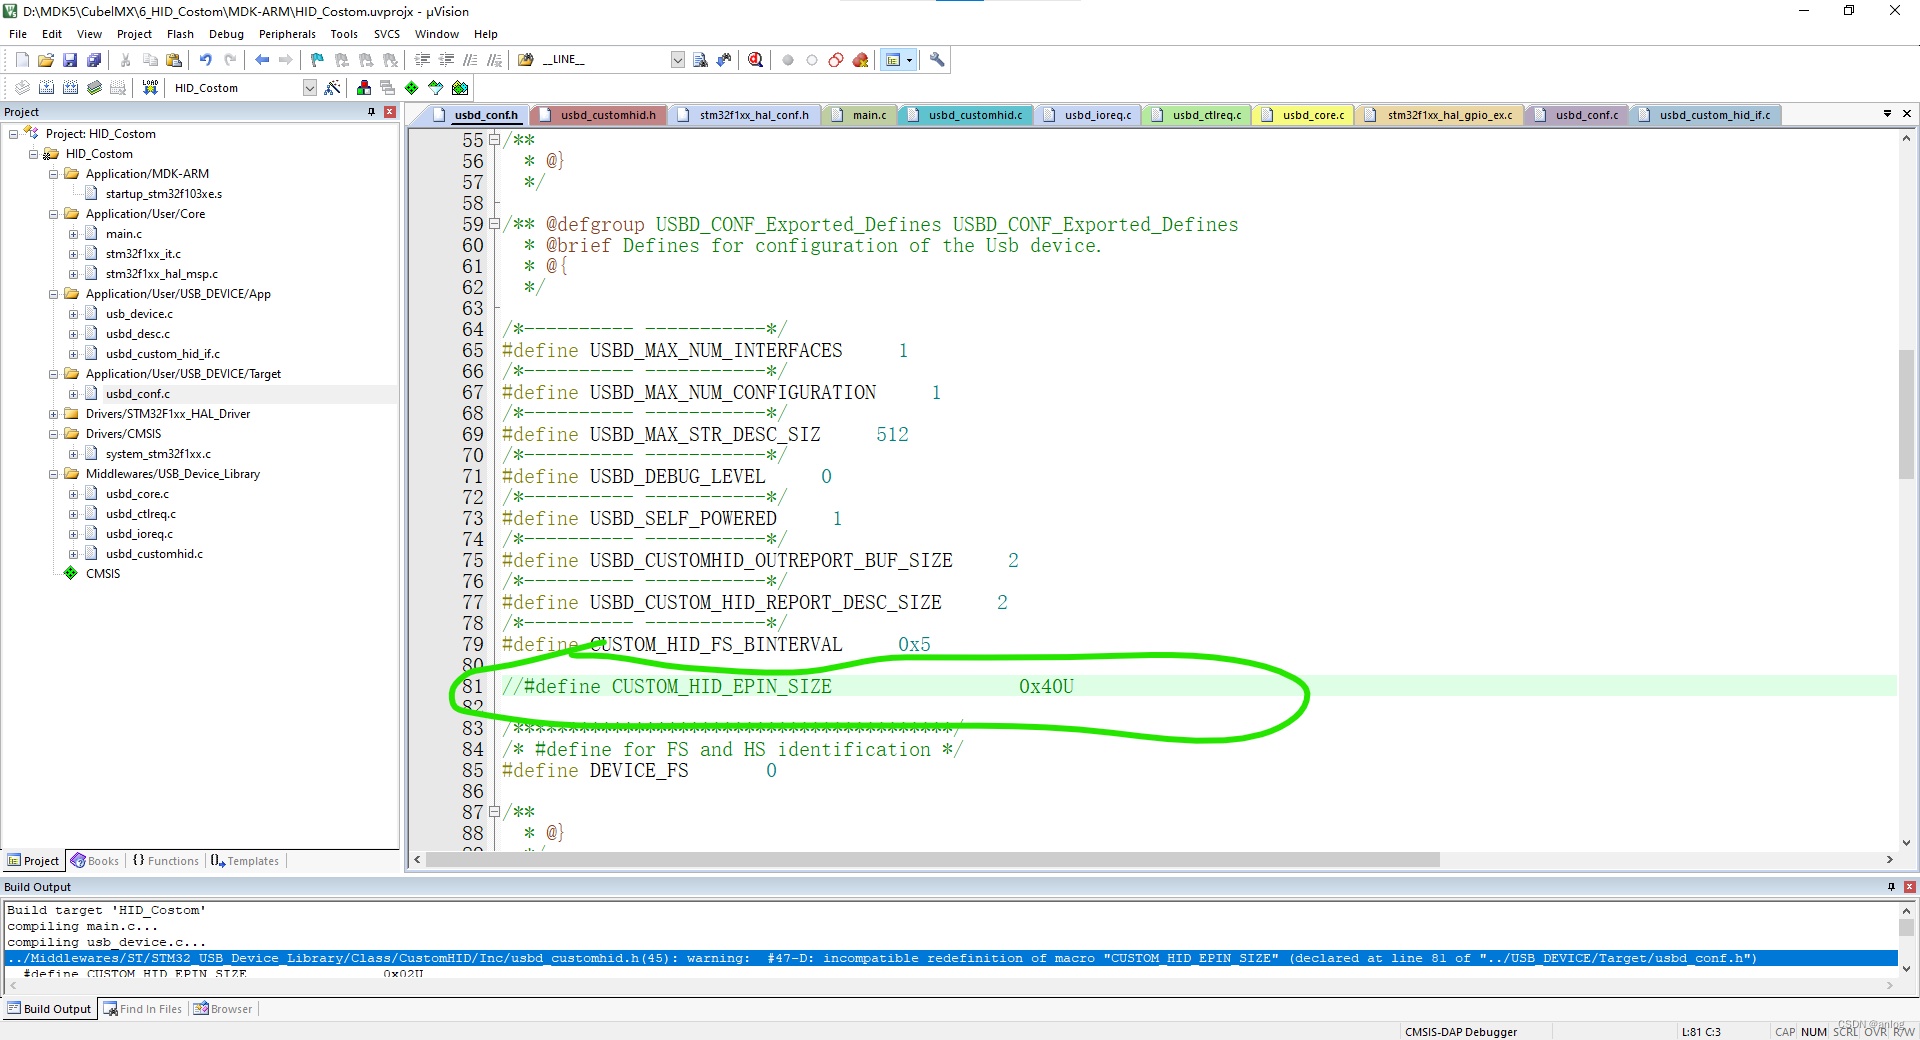Build the HID_Costom target
This screenshot has height=1040, width=1920.
(46, 87)
